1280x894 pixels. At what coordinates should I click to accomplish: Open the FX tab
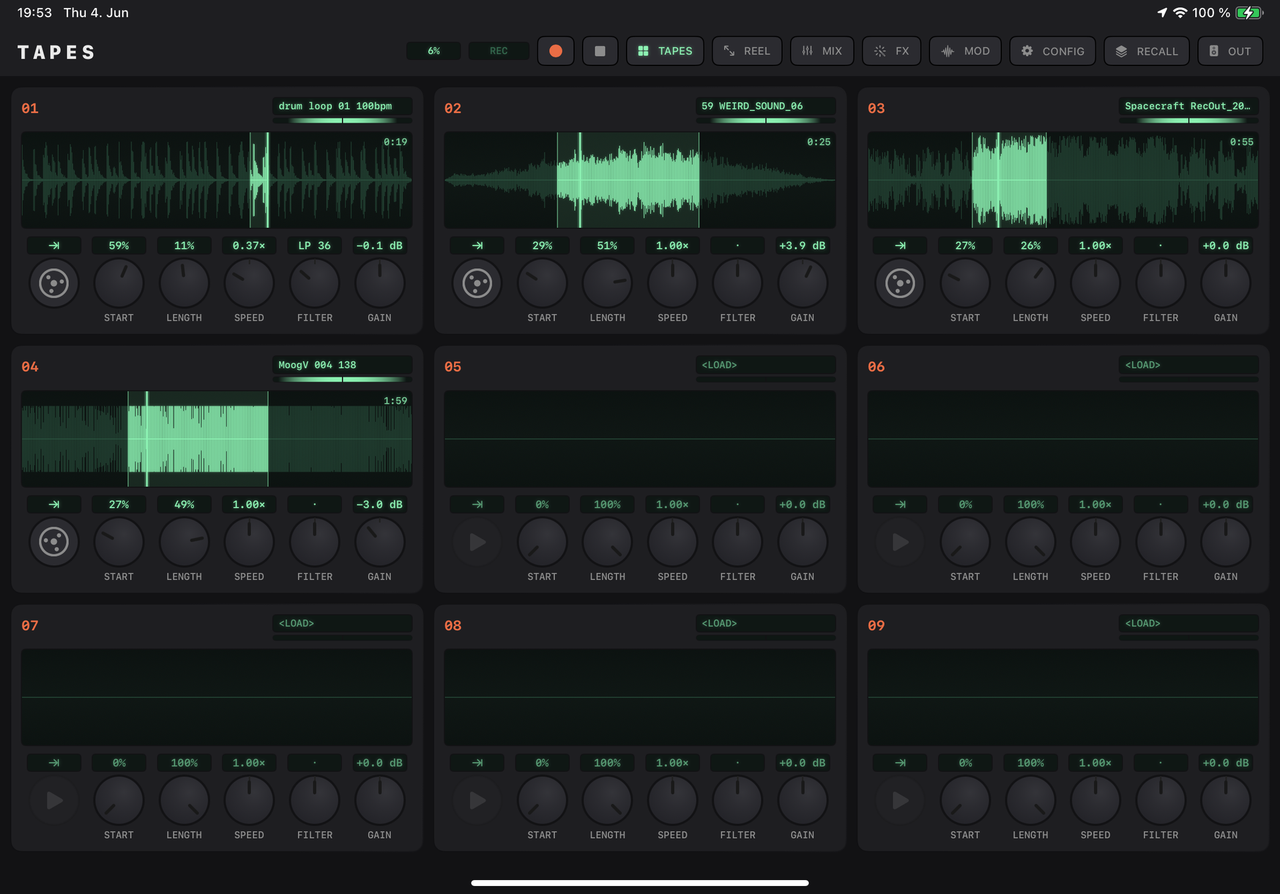[891, 51]
